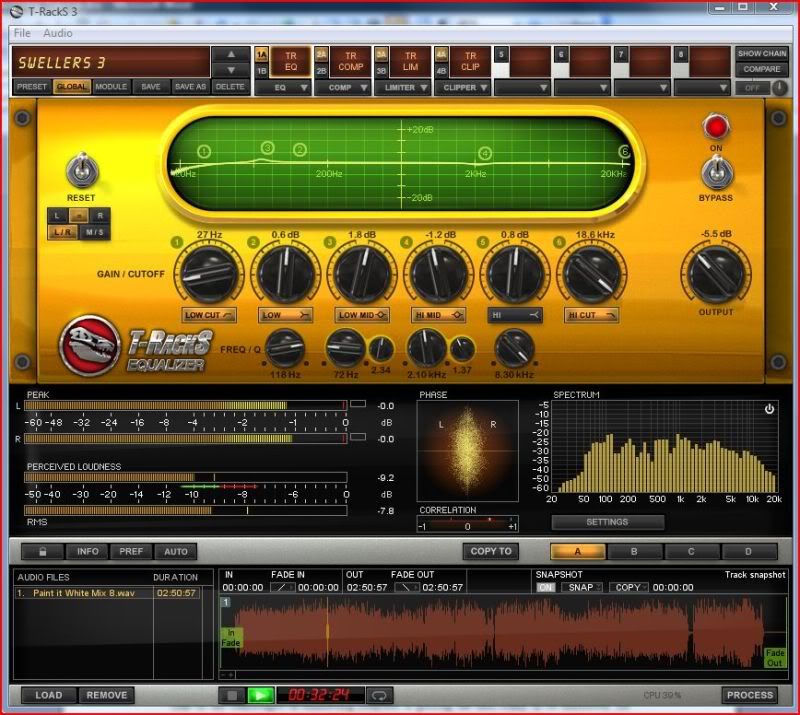Click the stop button in transport
The image size is (800, 715).
pos(232,695)
